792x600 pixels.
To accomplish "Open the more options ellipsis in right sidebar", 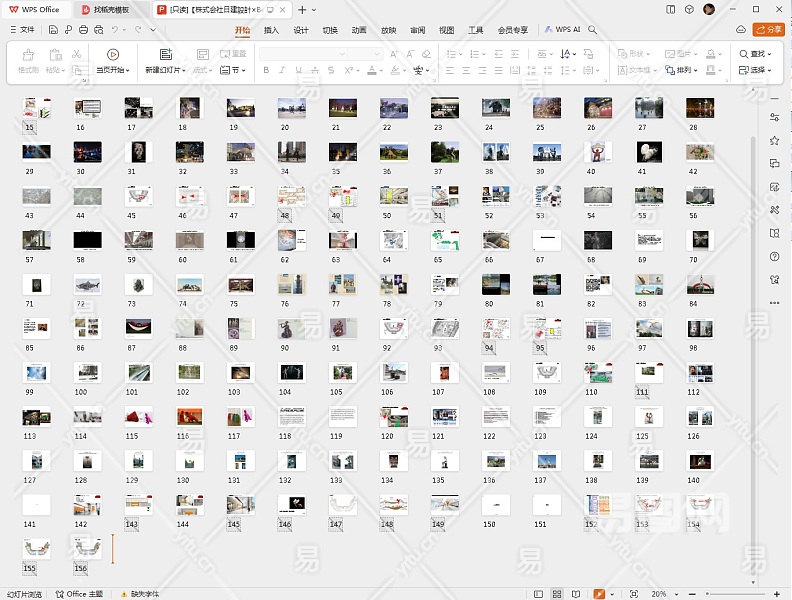I will (x=774, y=302).
